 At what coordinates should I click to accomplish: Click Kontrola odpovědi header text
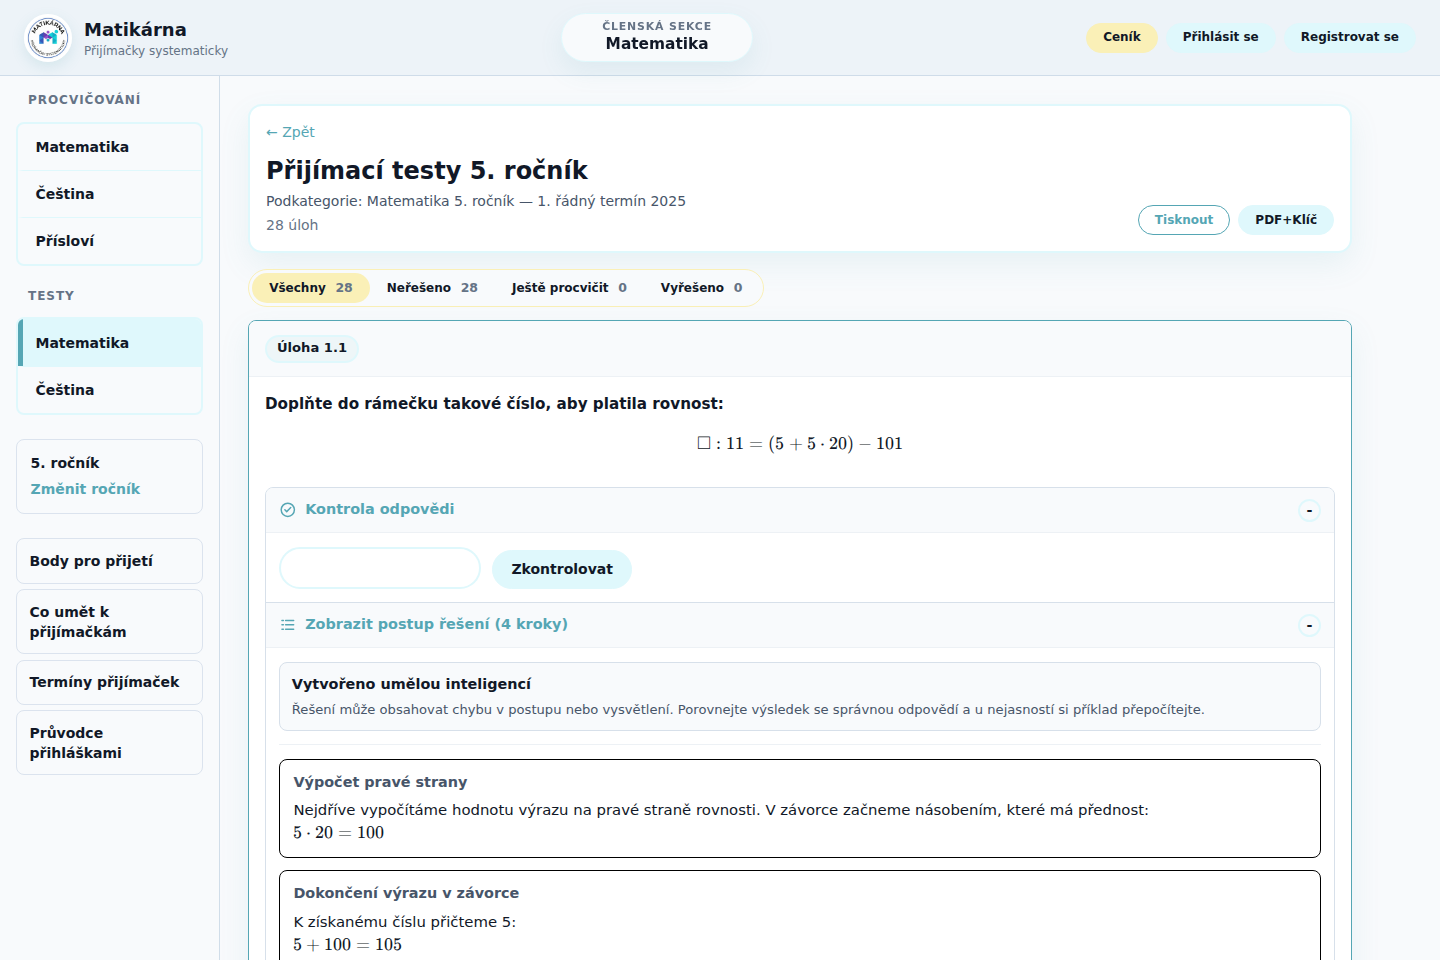379,509
